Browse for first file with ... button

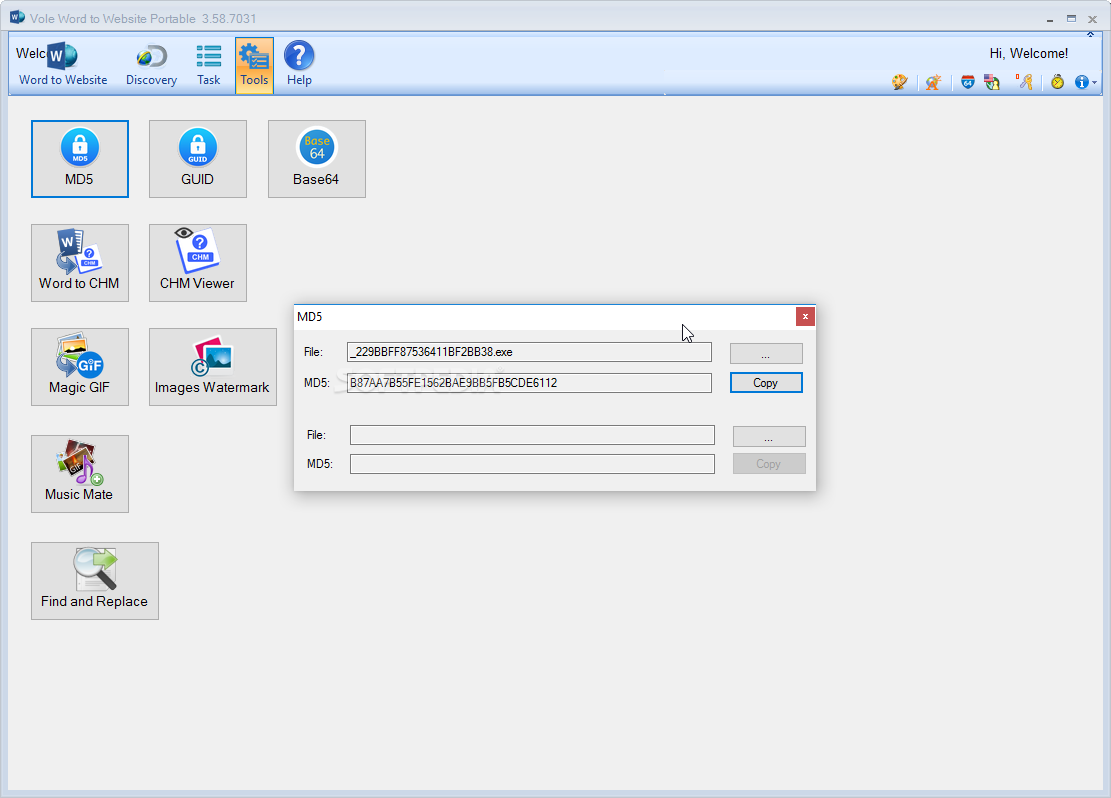point(766,354)
